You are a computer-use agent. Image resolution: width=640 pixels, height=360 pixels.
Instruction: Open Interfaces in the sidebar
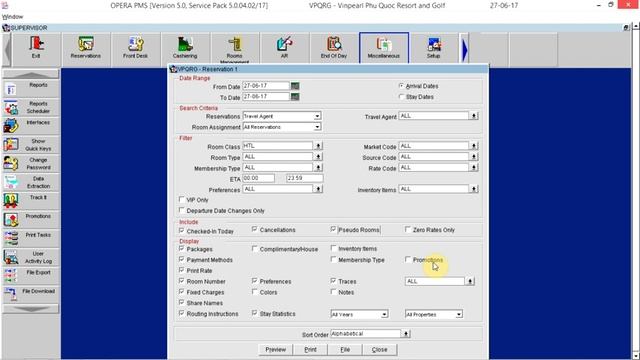31,126
